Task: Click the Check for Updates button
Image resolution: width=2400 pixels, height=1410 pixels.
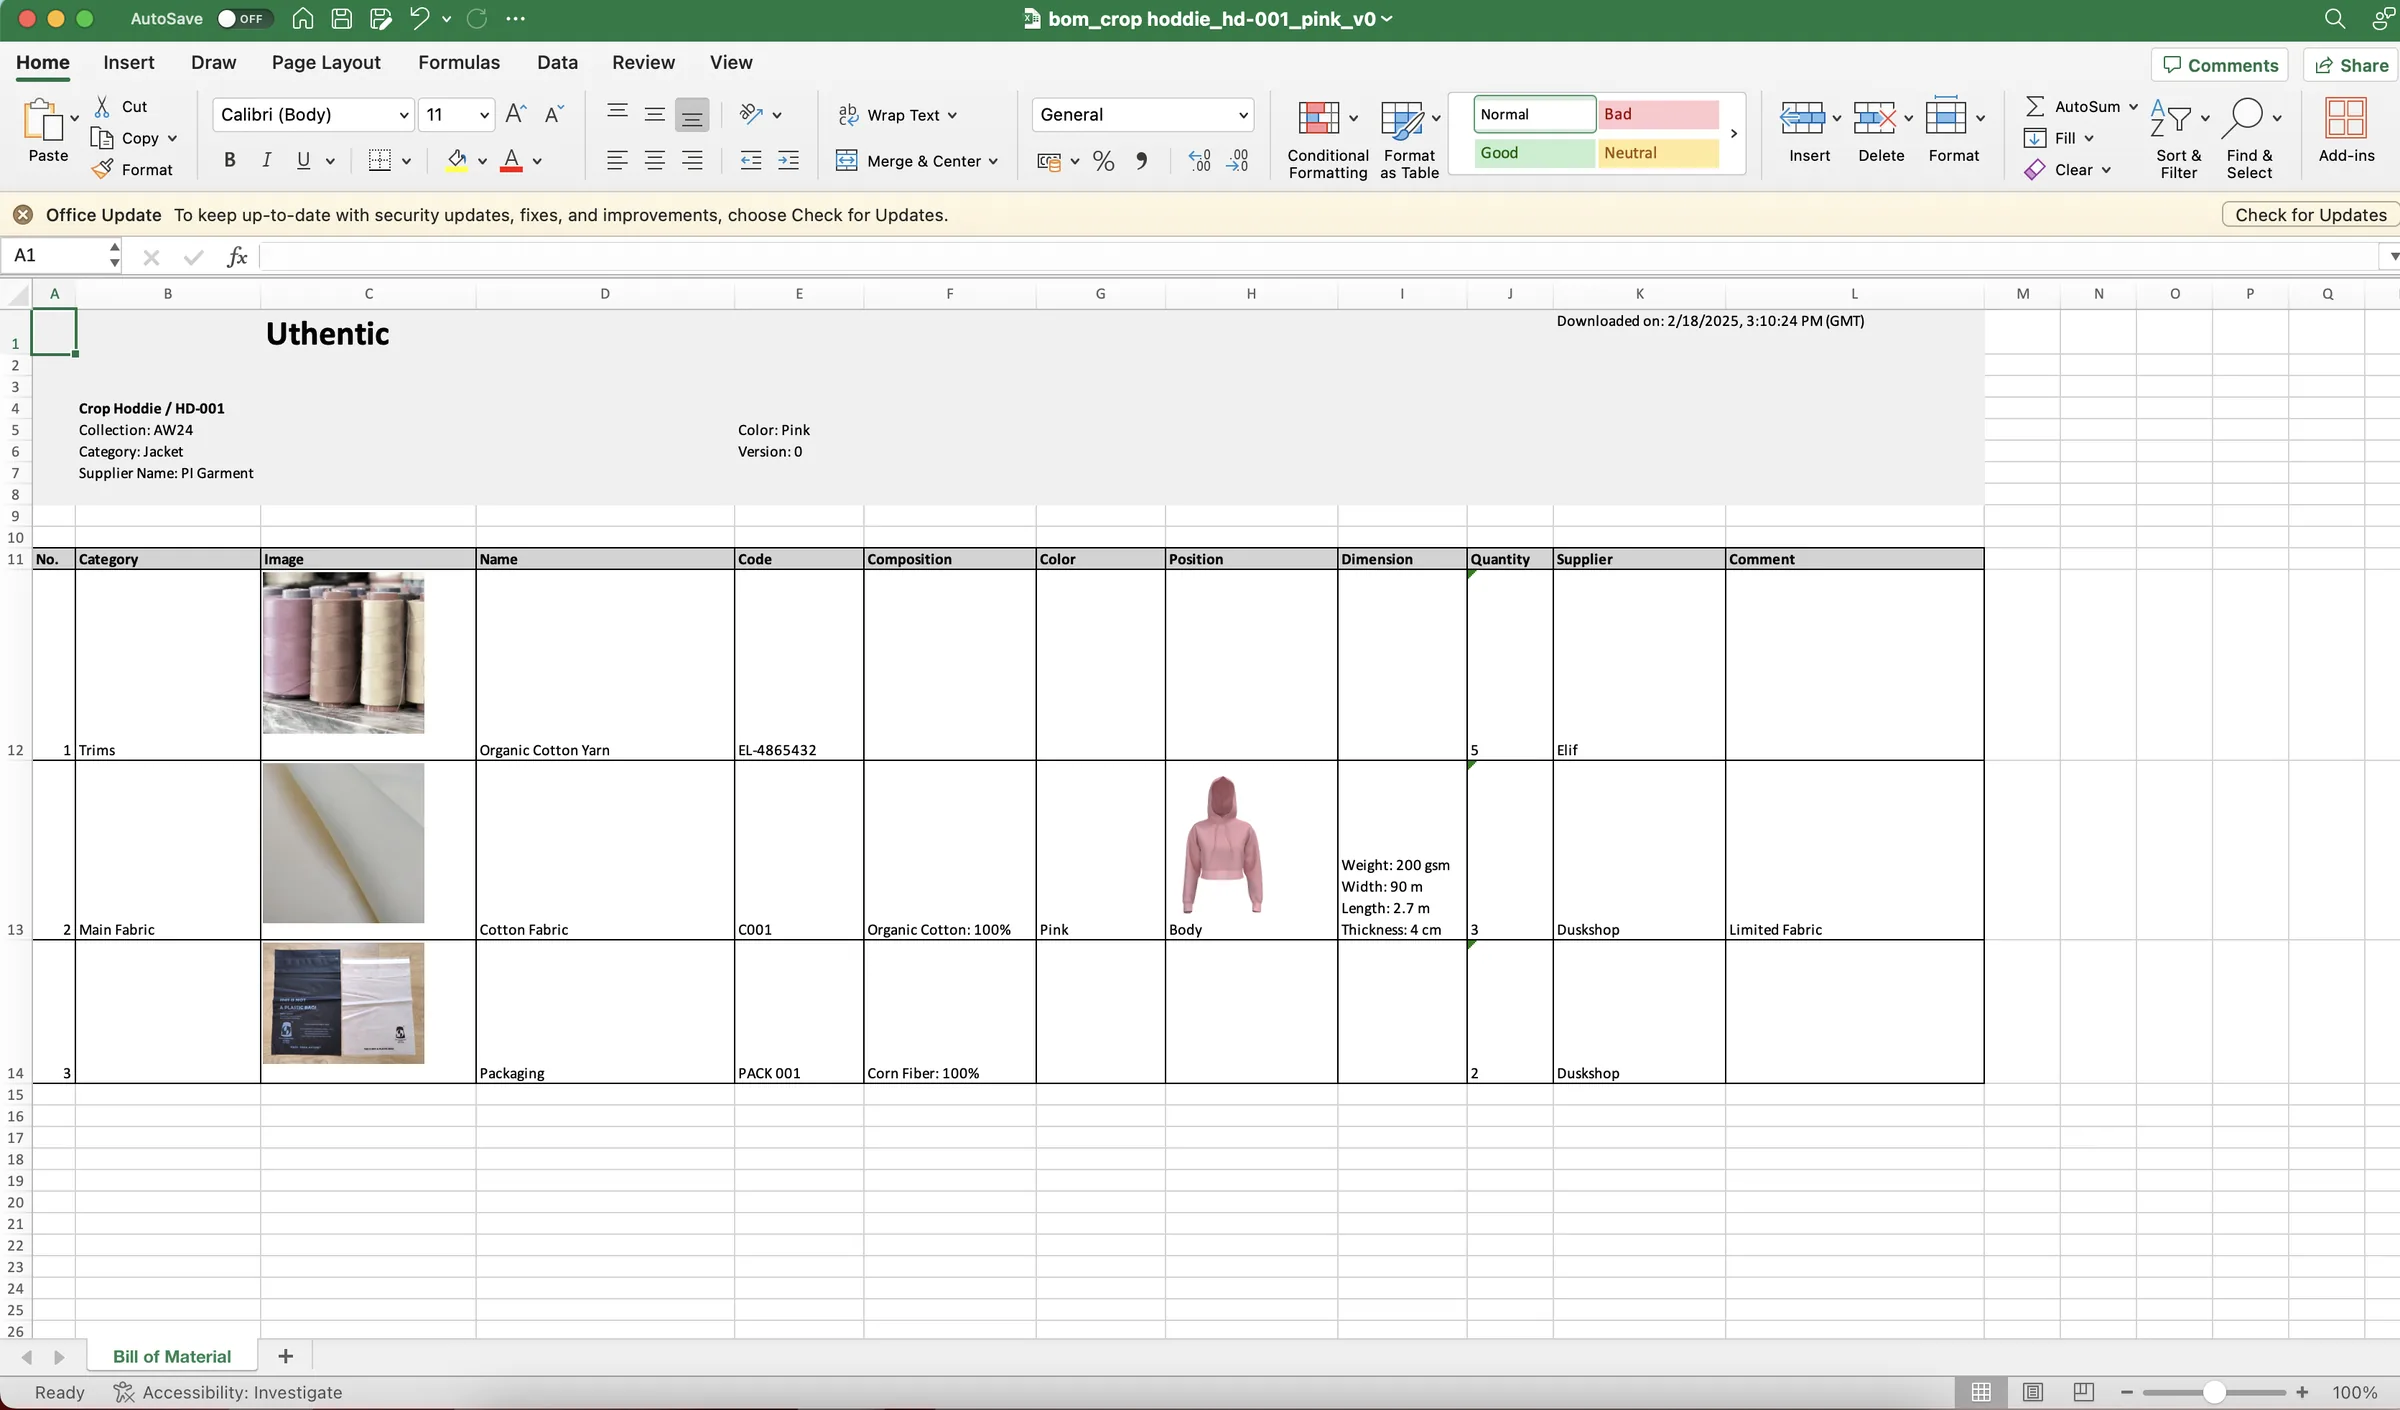Action: [2310, 214]
